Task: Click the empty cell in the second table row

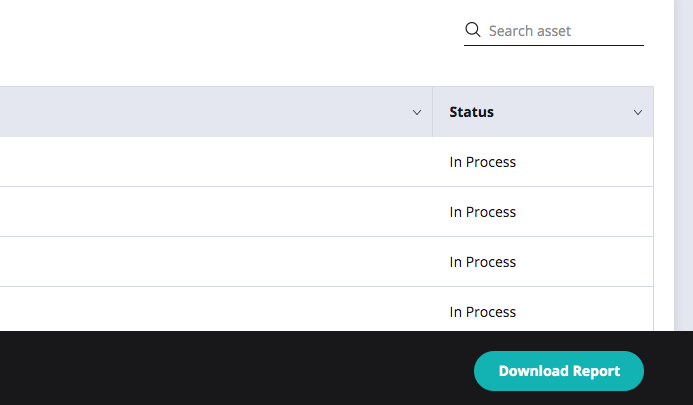Action: point(216,212)
